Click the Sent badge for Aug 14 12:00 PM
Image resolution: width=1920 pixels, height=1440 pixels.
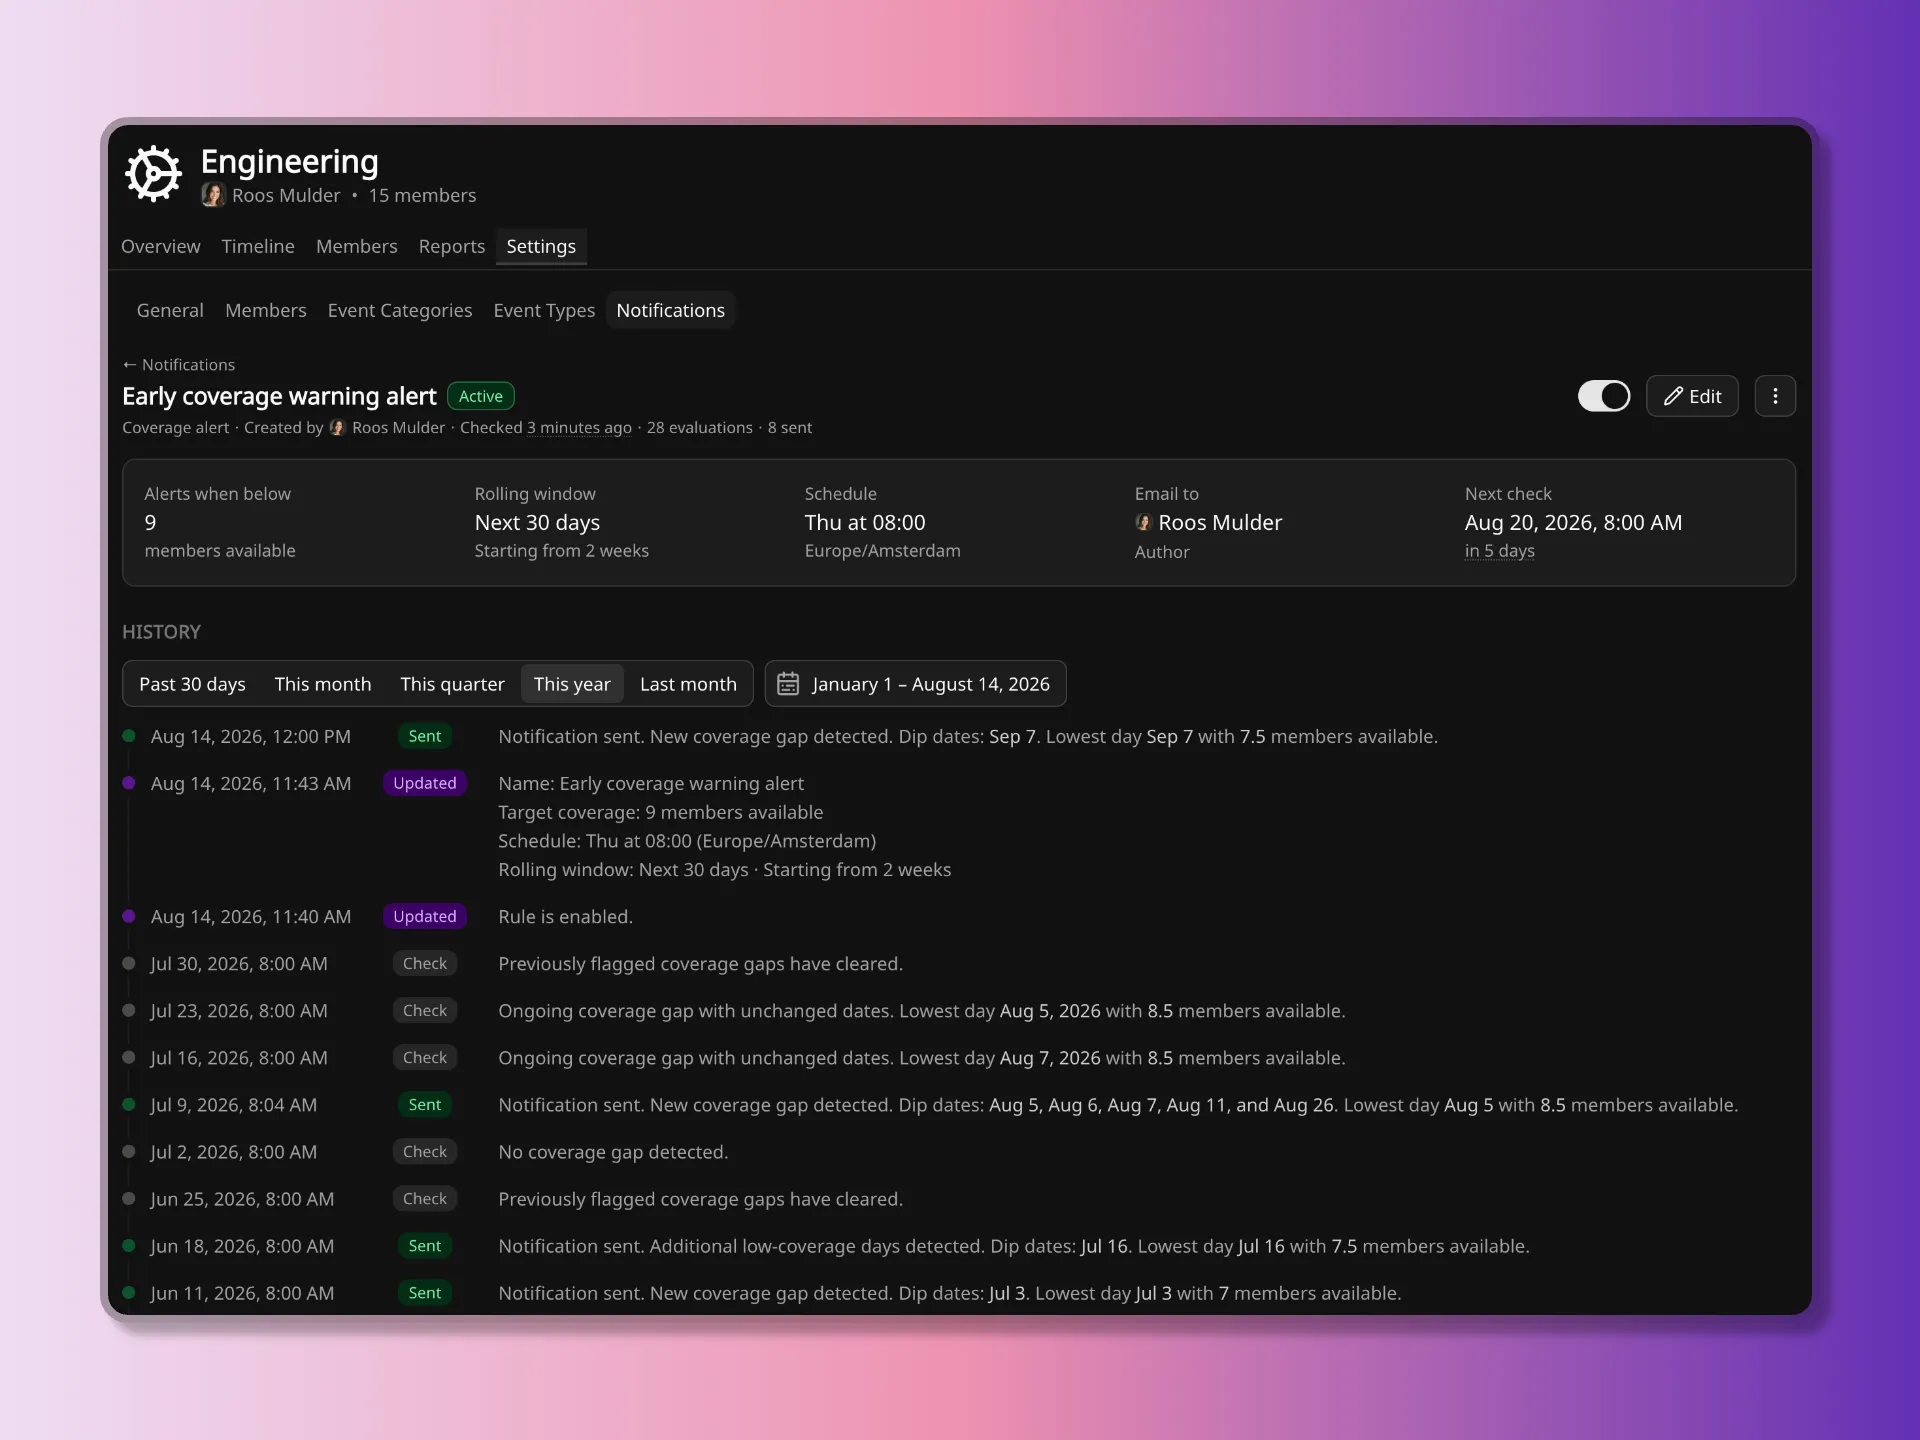click(425, 736)
